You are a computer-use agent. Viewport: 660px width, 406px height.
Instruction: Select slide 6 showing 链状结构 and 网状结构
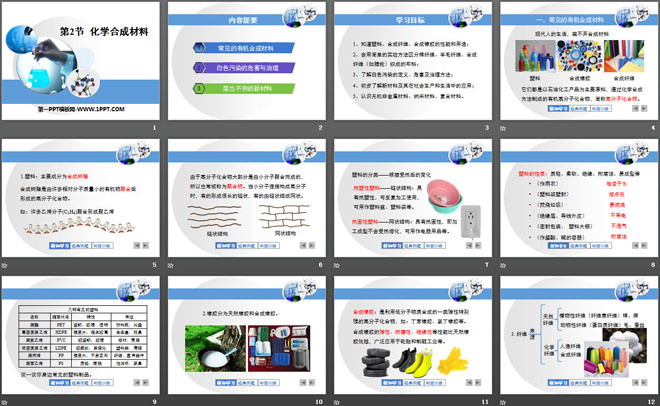click(x=247, y=199)
